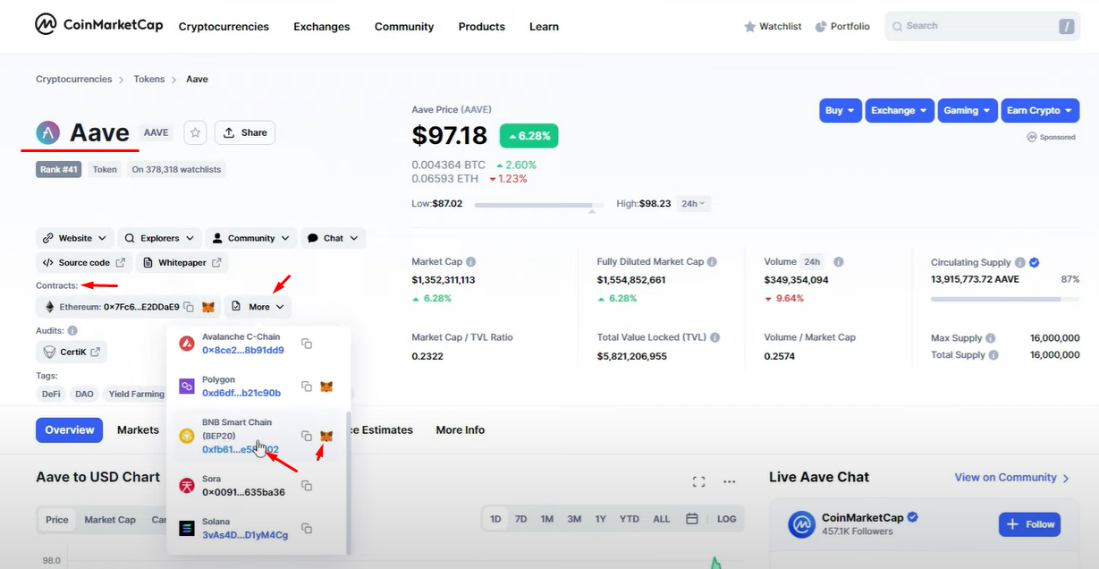
Task: Open the Source code link
Action: pyautogui.click(x=84, y=263)
